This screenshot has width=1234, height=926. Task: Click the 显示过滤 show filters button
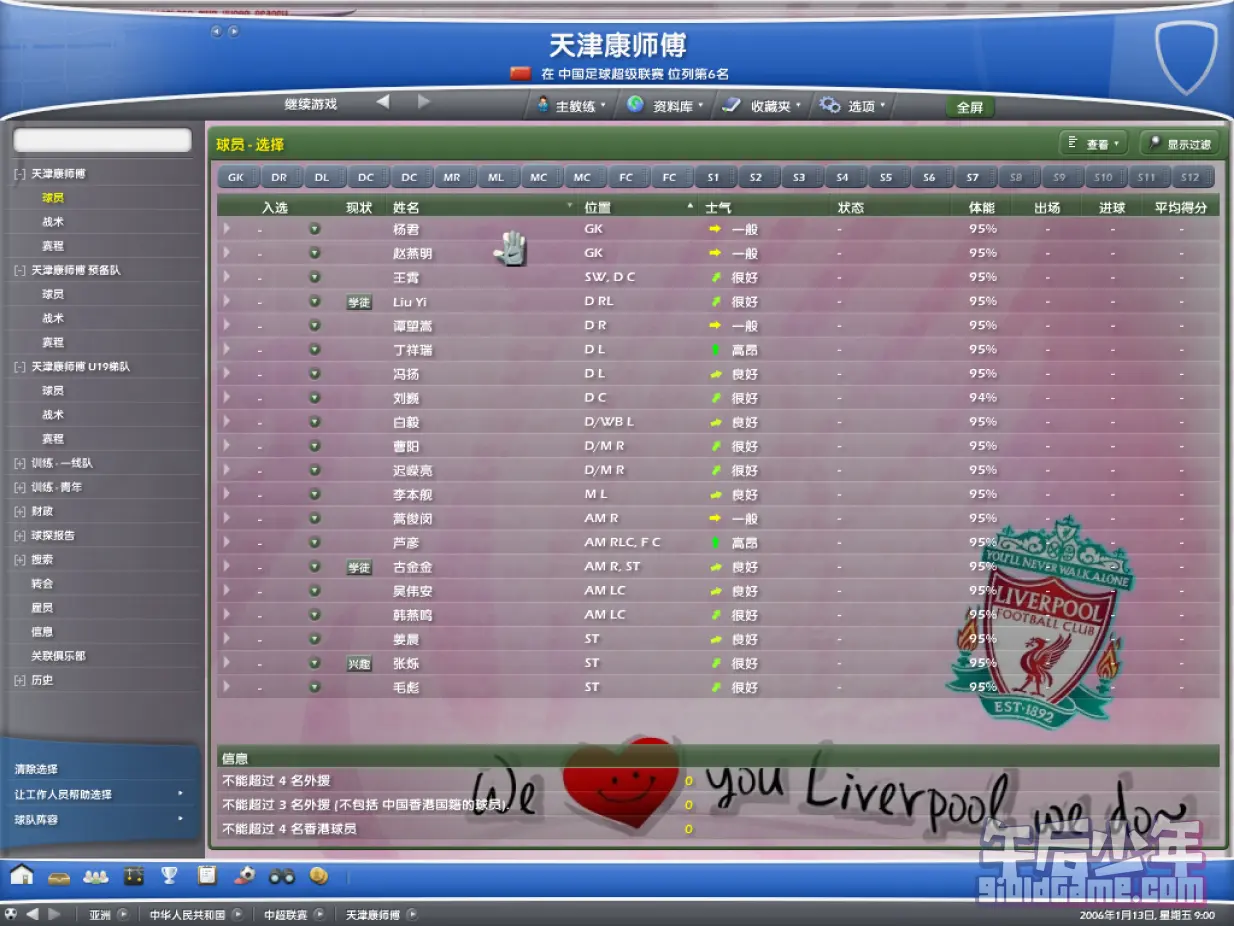coord(1181,144)
